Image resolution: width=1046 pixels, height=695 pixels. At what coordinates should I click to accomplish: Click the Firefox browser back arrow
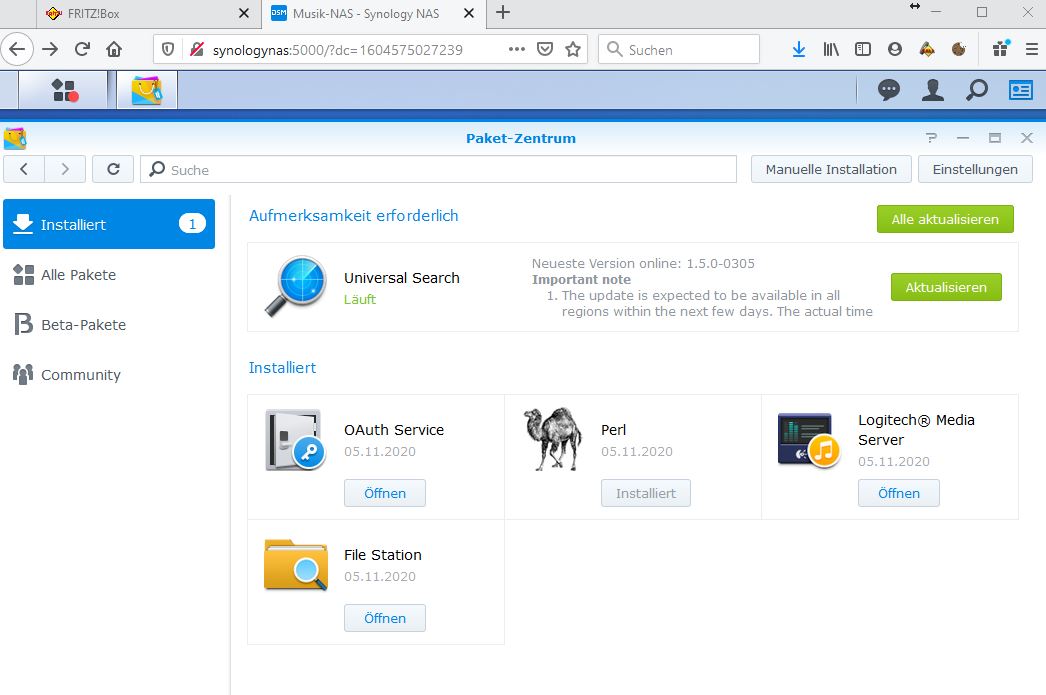(17, 49)
